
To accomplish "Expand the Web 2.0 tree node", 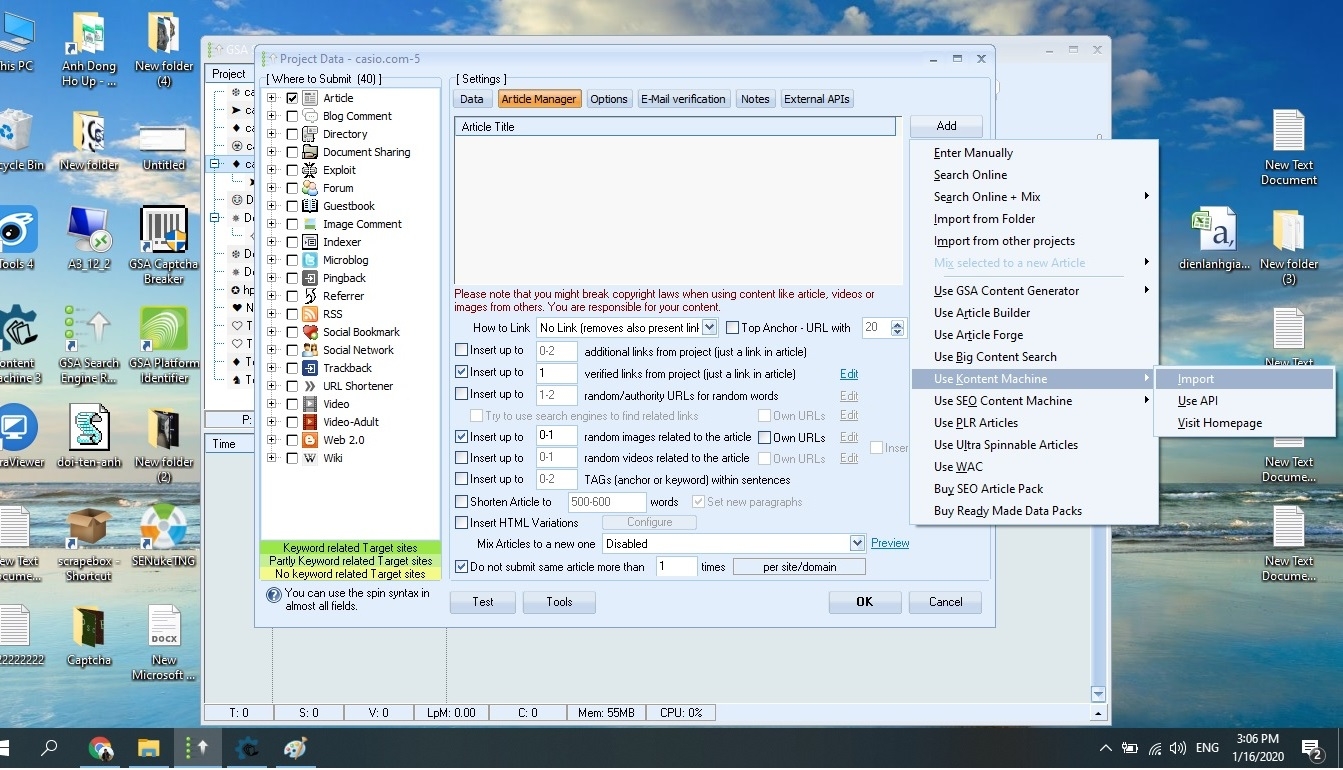I will coord(272,440).
